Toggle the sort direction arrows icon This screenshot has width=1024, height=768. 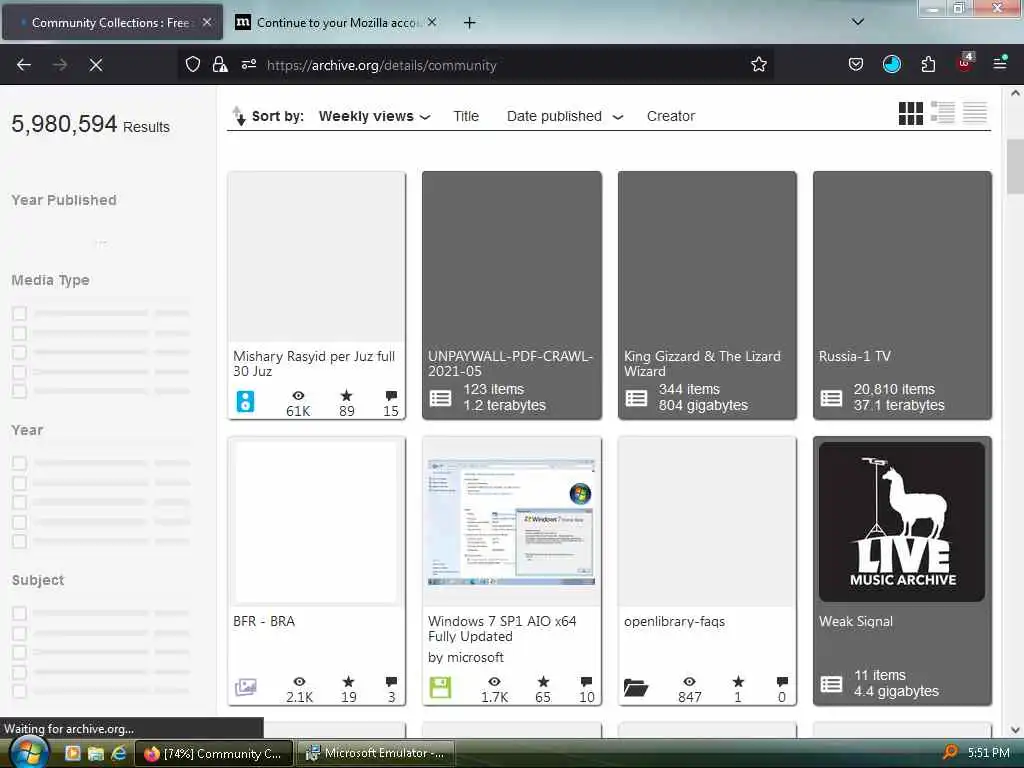click(239, 116)
